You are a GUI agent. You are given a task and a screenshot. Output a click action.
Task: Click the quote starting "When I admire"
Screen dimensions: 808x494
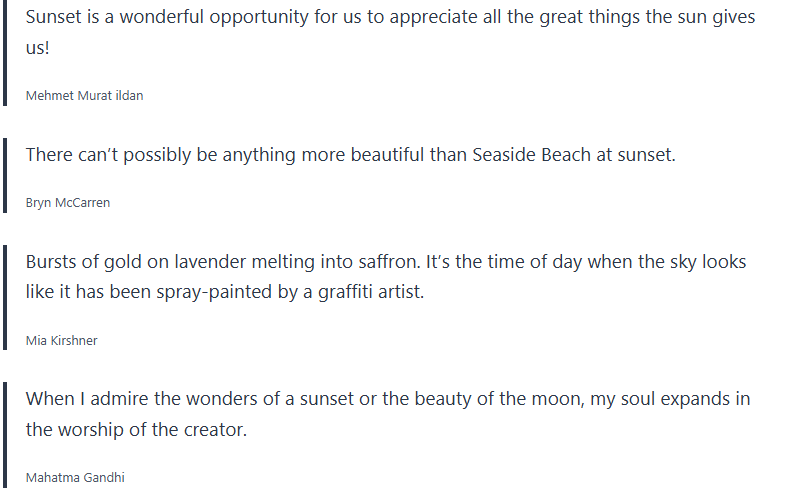click(387, 400)
